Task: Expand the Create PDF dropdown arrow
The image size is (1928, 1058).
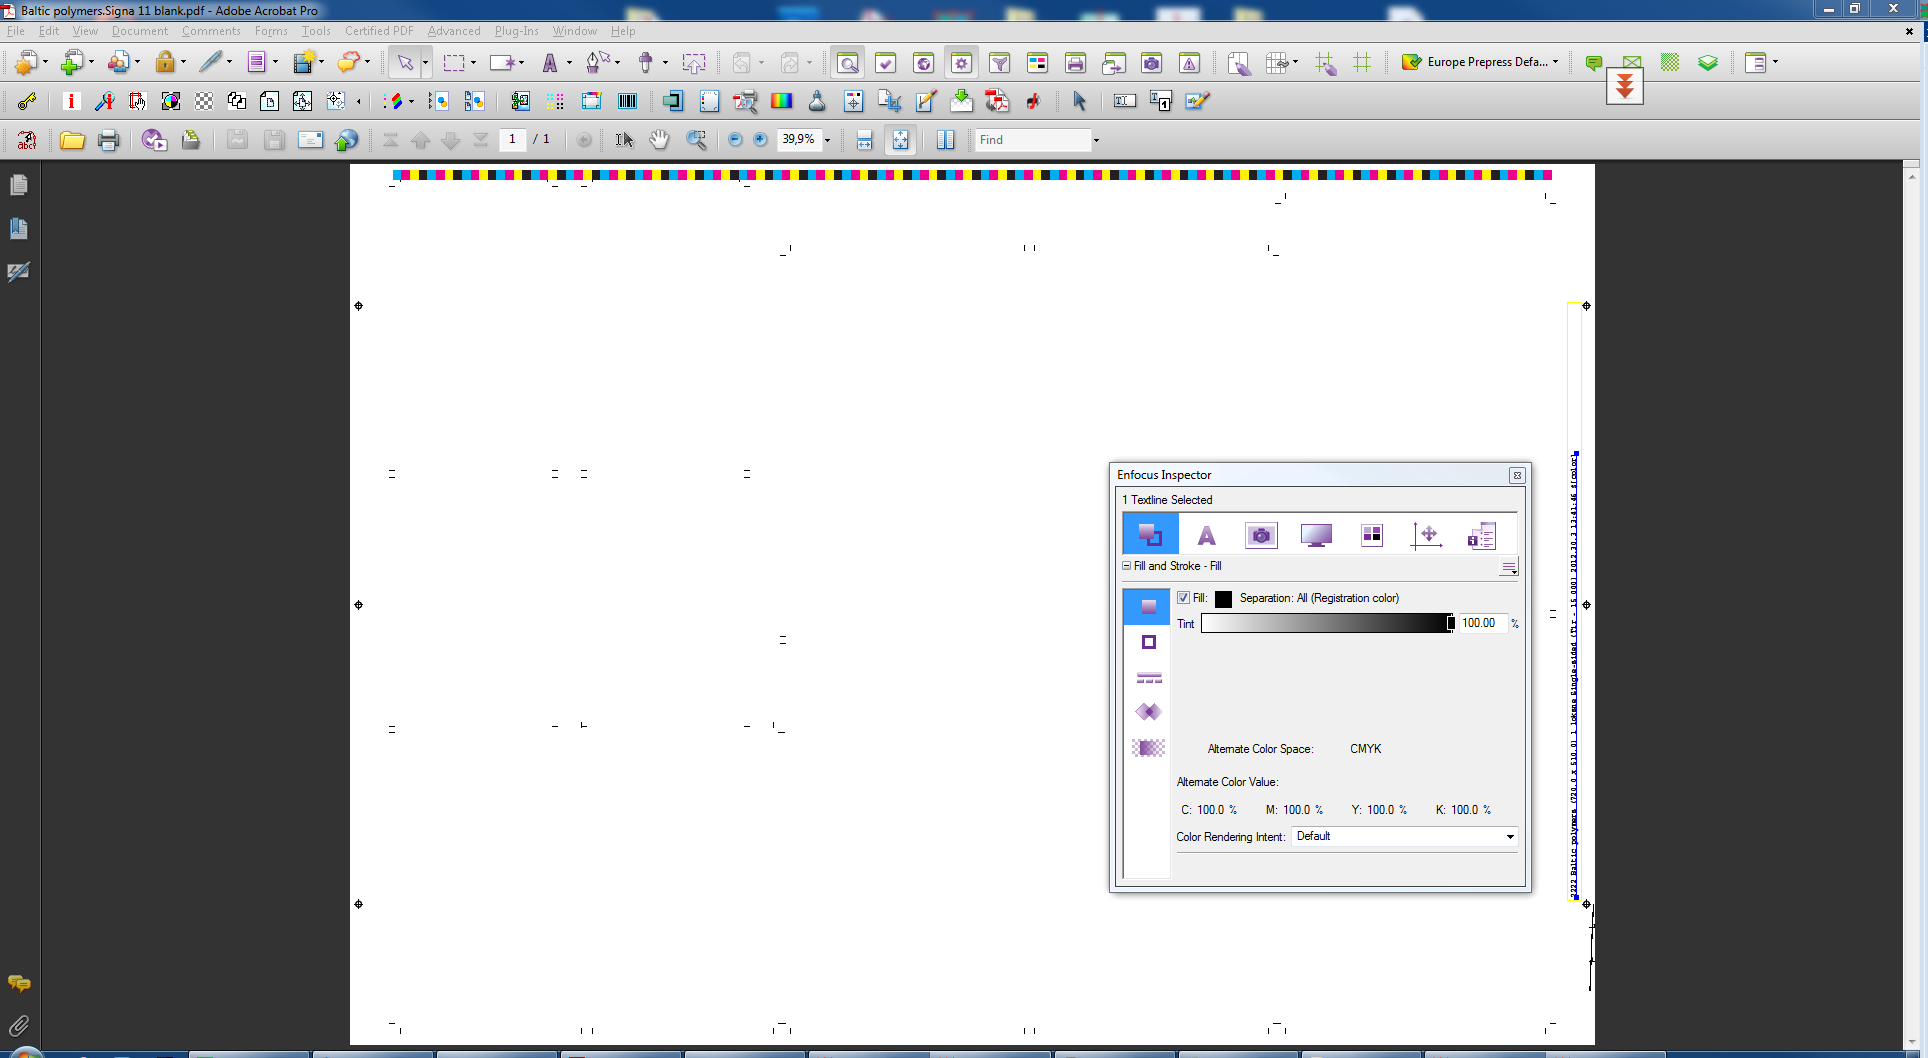Action: (x=46, y=62)
